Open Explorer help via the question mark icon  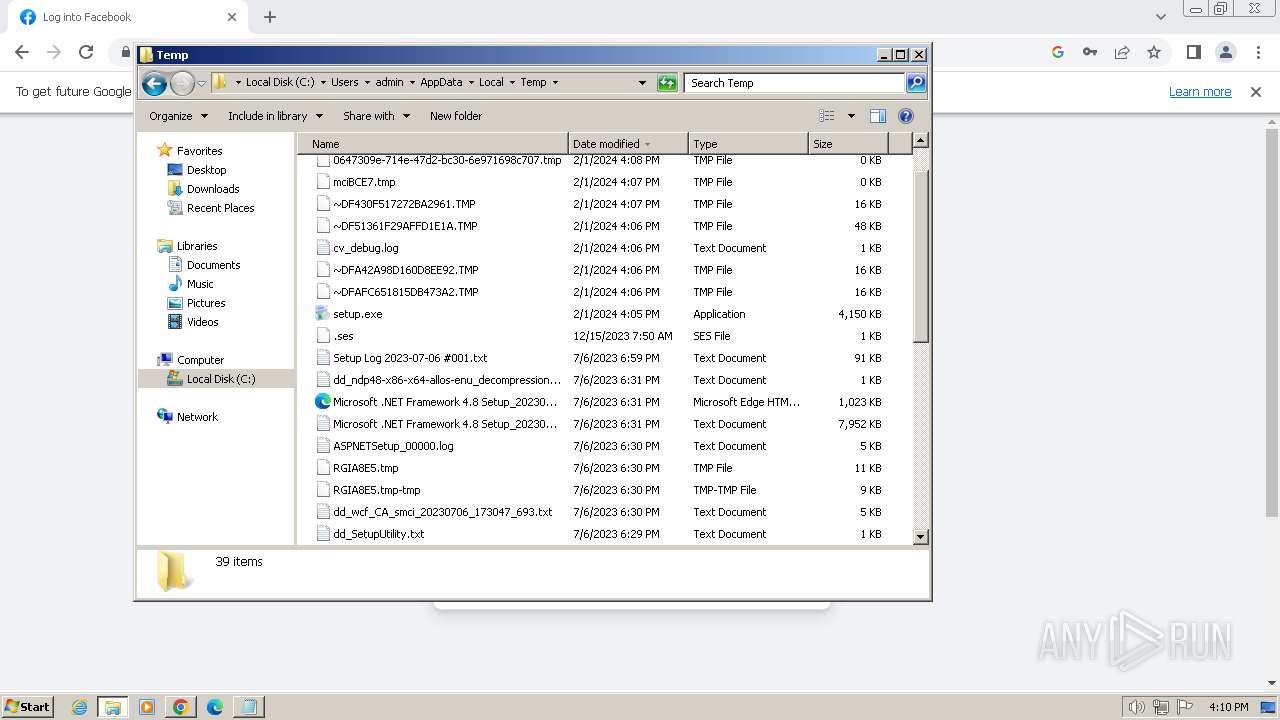coord(906,116)
